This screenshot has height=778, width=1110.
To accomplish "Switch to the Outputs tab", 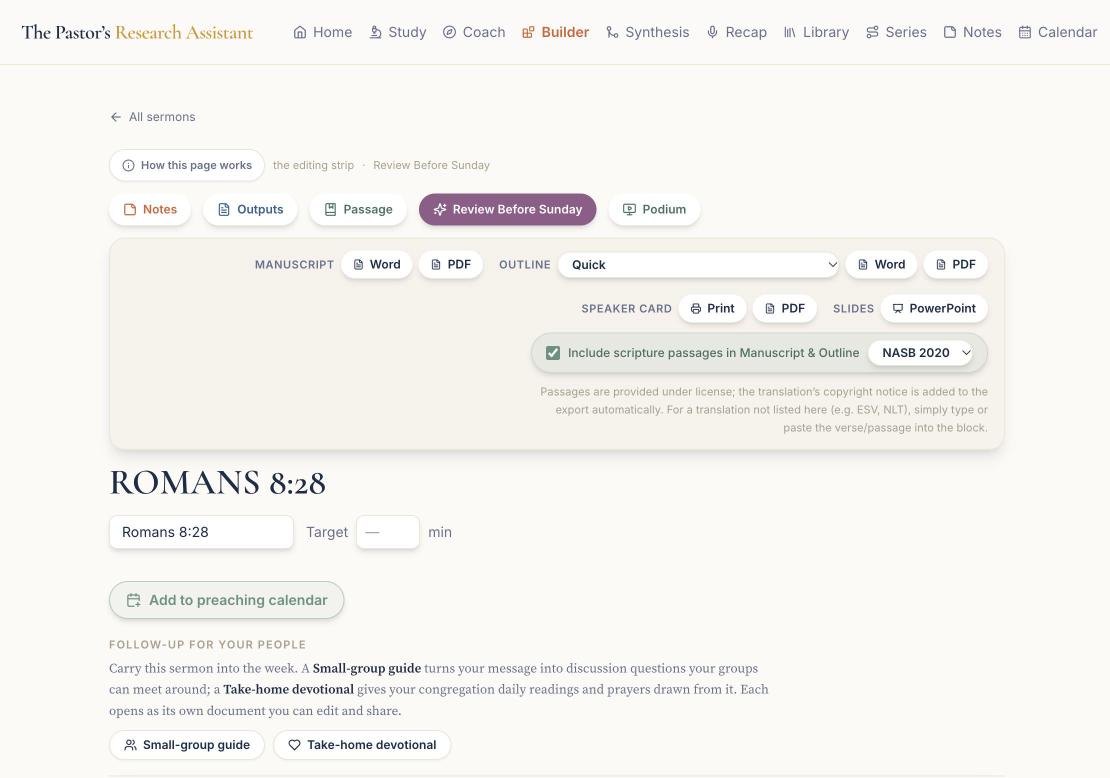I will pos(250,210).
